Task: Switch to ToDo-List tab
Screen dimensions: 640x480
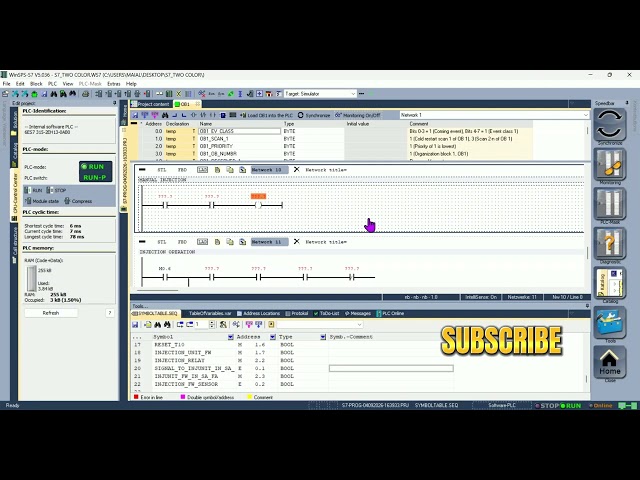Action: tap(327, 313)
